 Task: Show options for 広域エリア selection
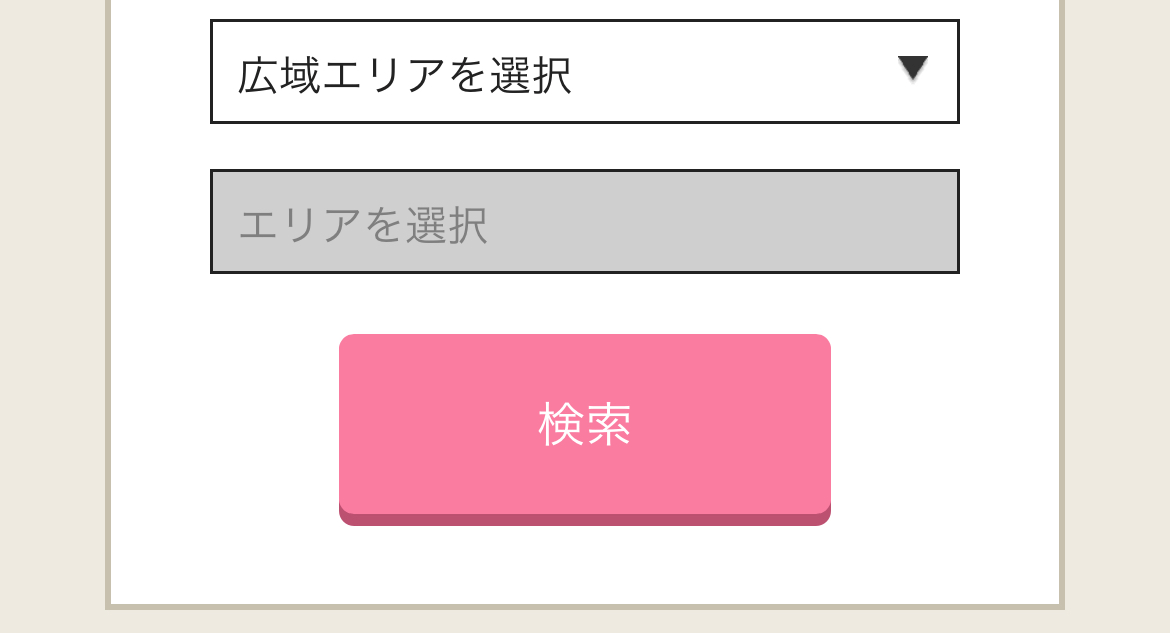(x=584, y=72)
